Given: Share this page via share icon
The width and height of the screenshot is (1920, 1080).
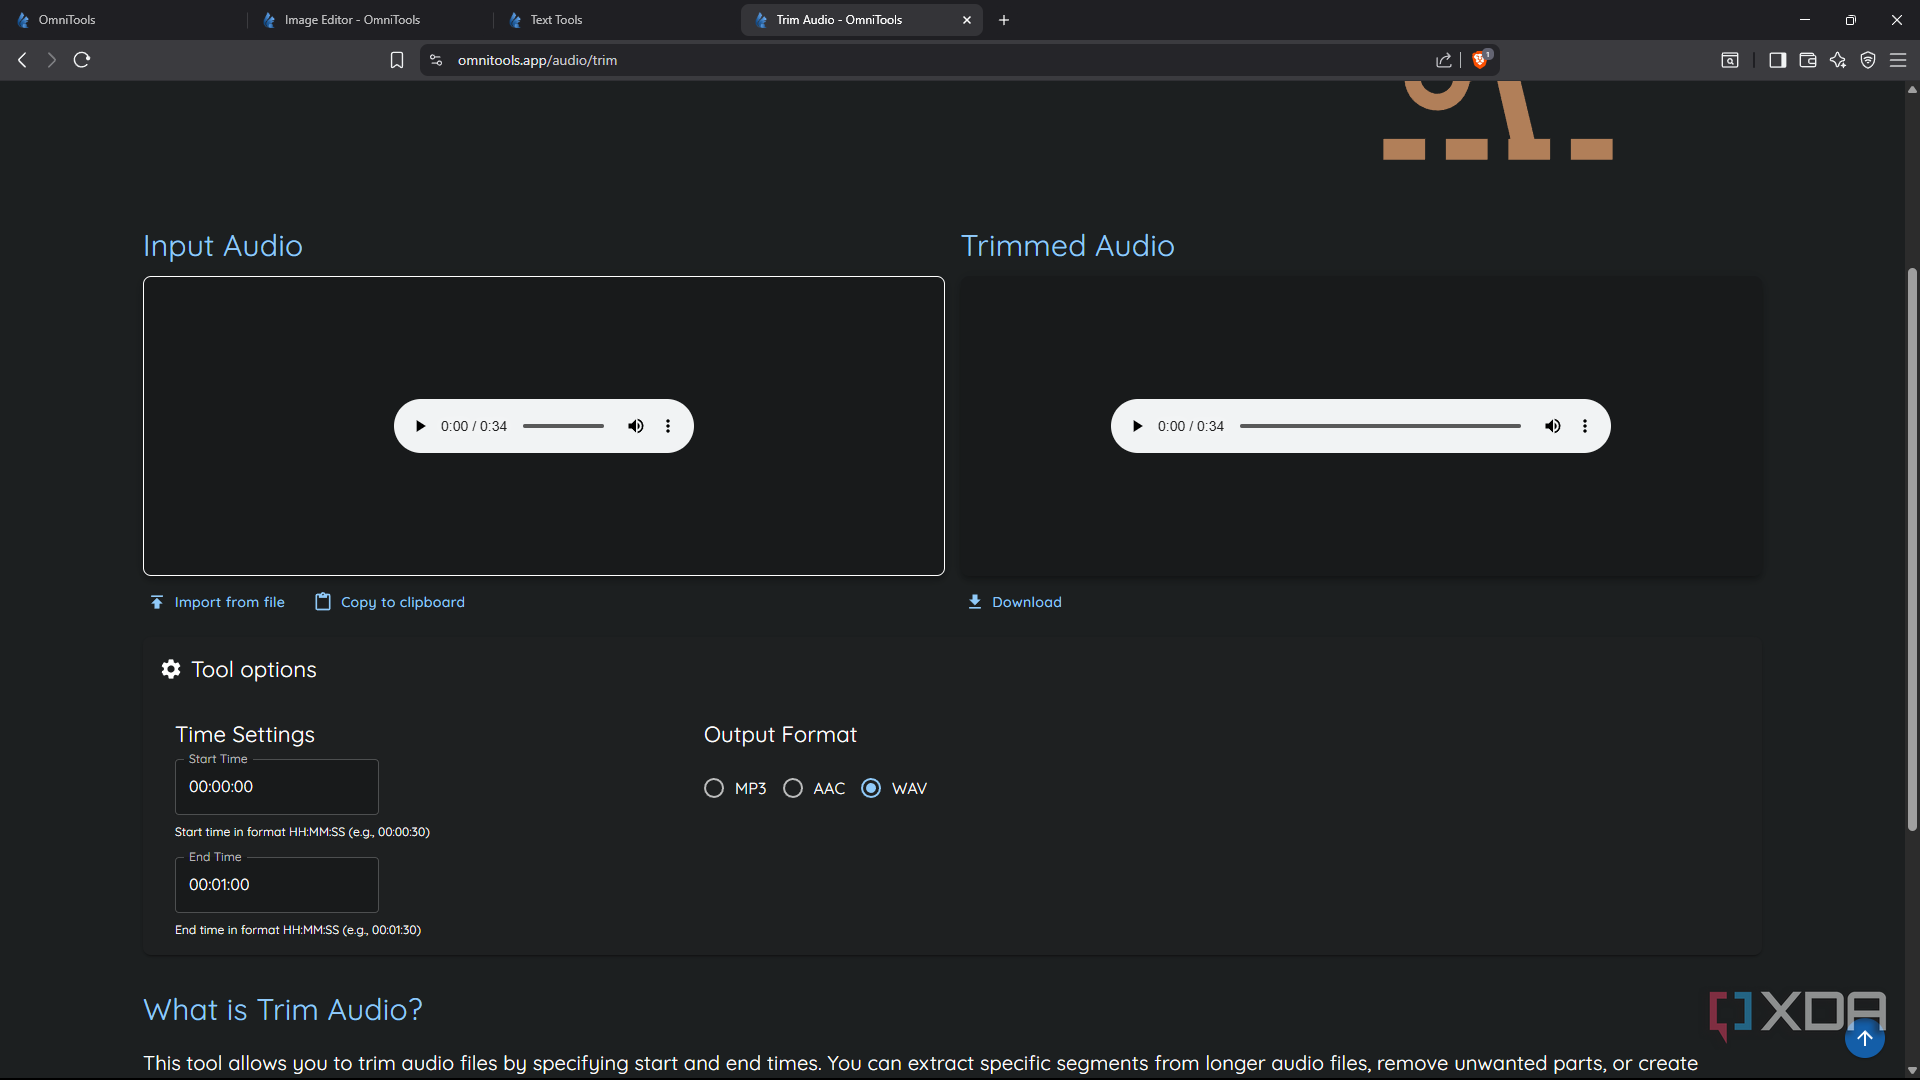Looking at the screenshot, I should coord(1444,60).
